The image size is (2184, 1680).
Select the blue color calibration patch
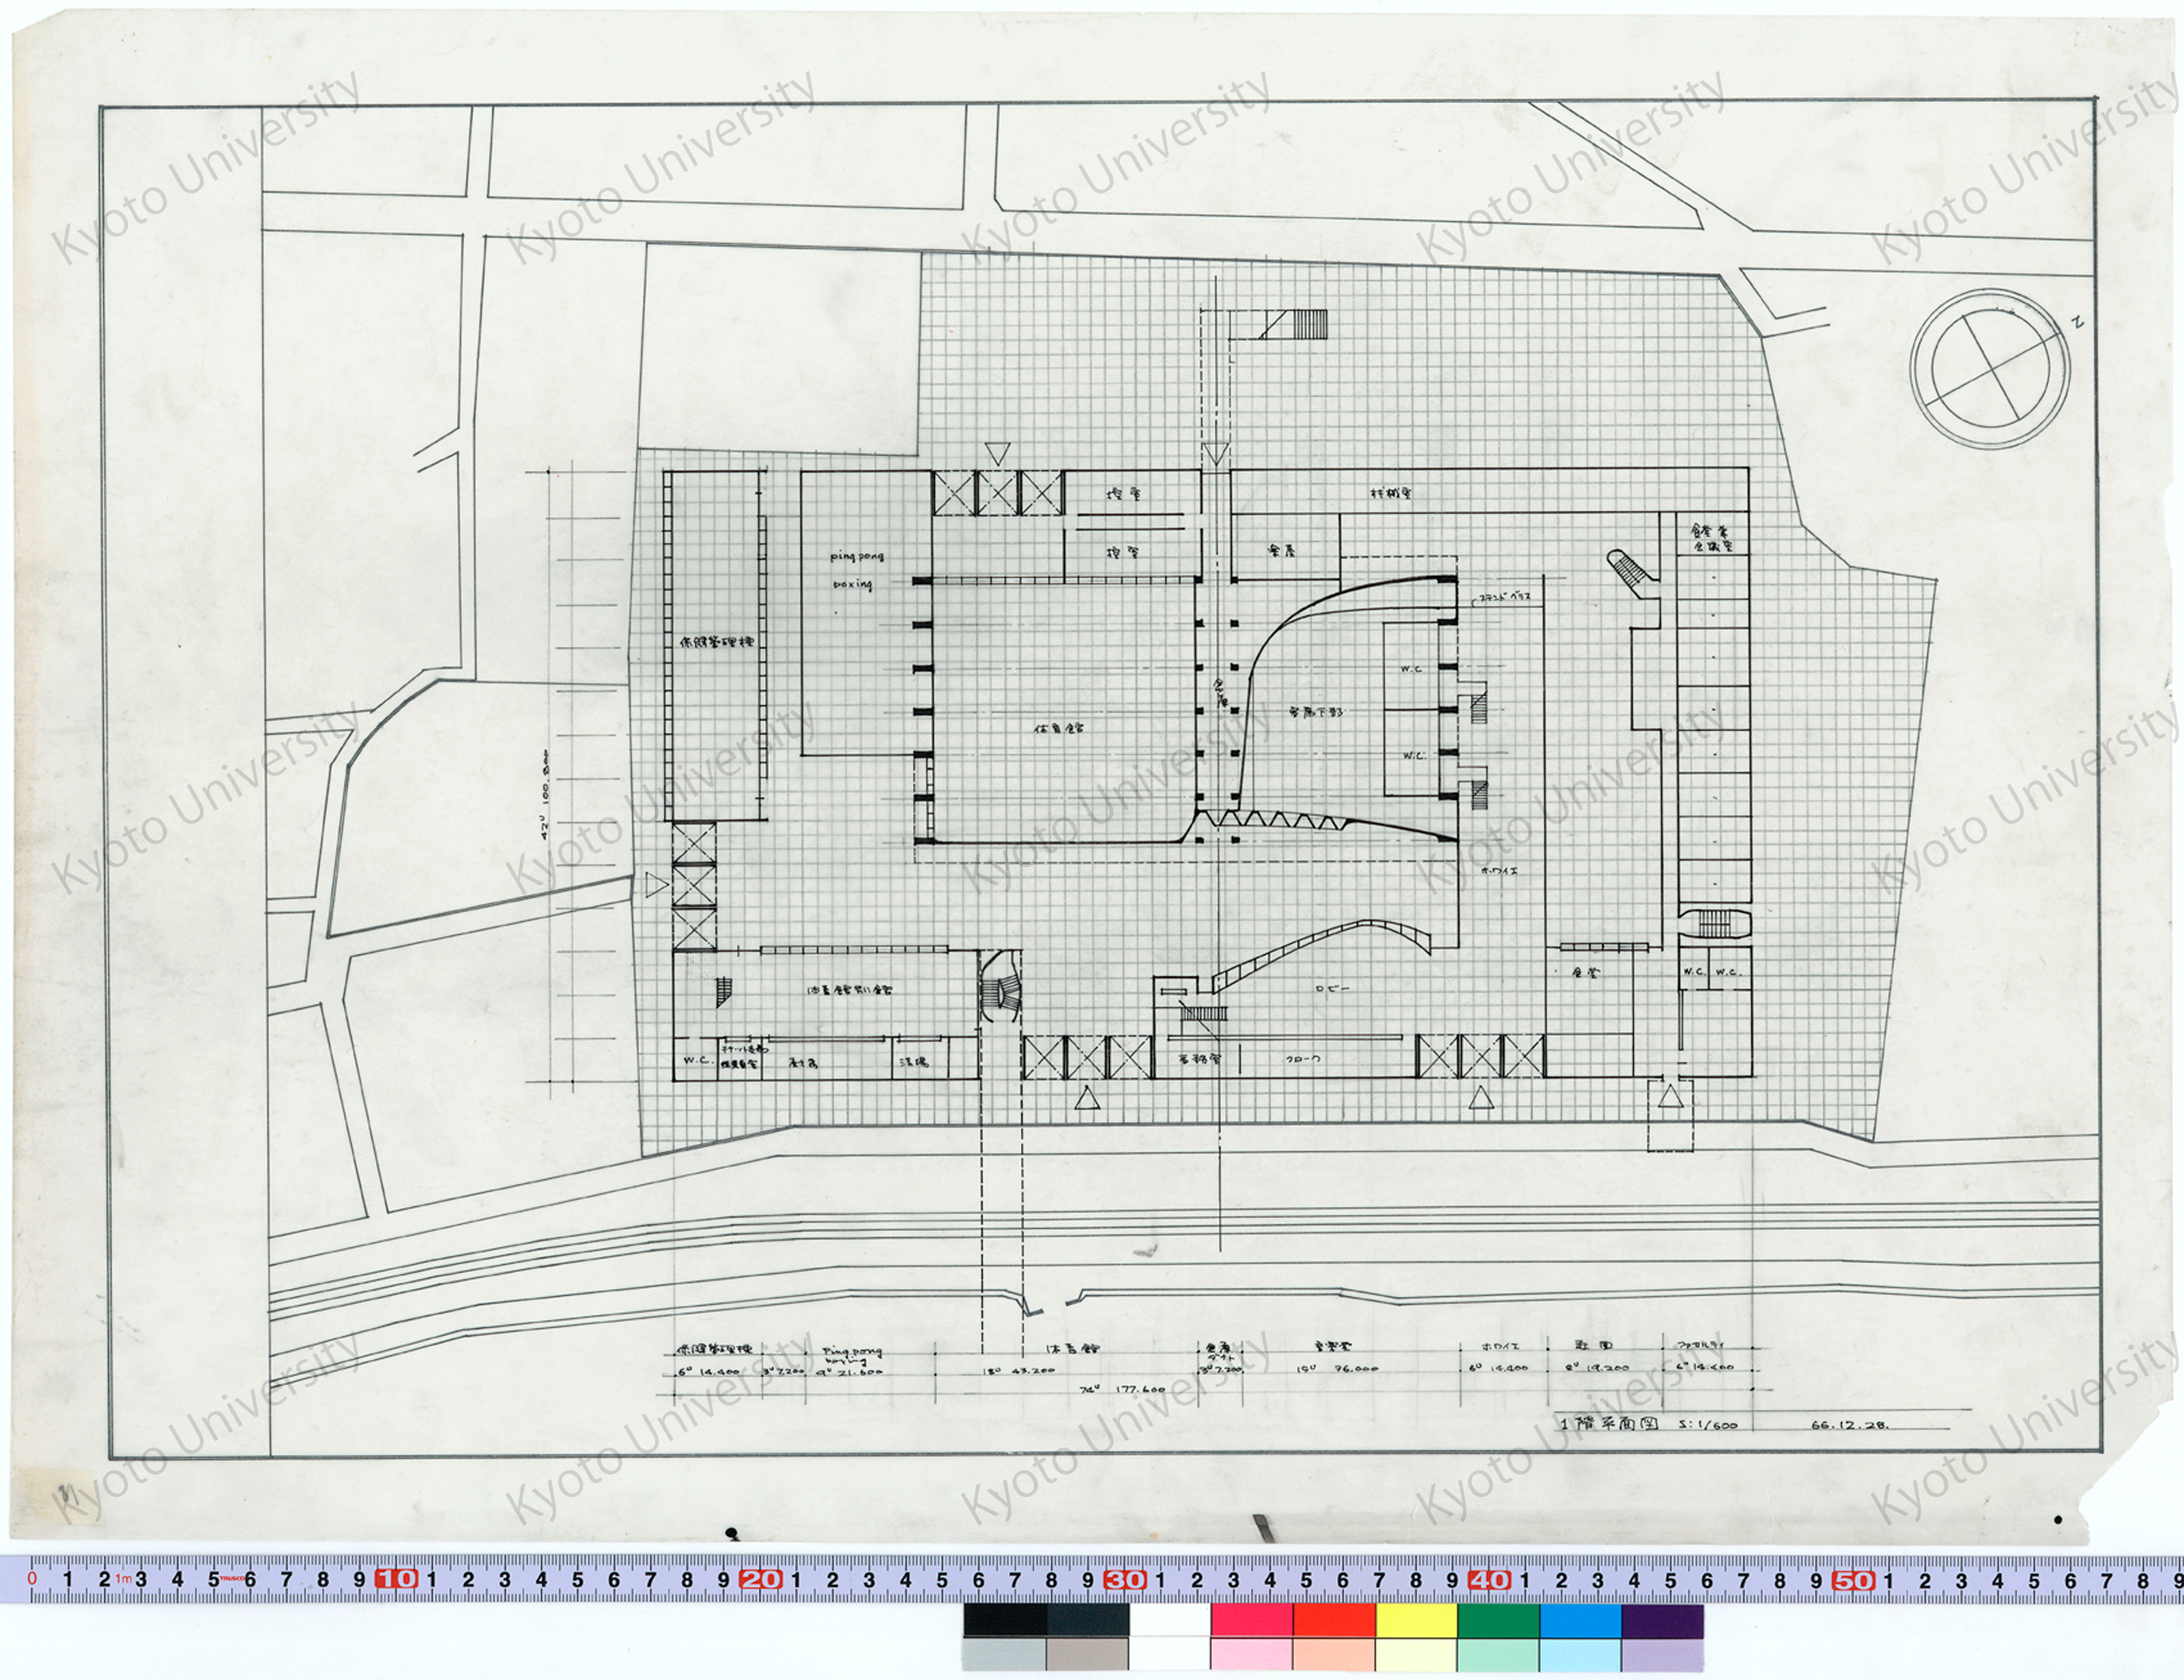[x=1580, y=1619]
